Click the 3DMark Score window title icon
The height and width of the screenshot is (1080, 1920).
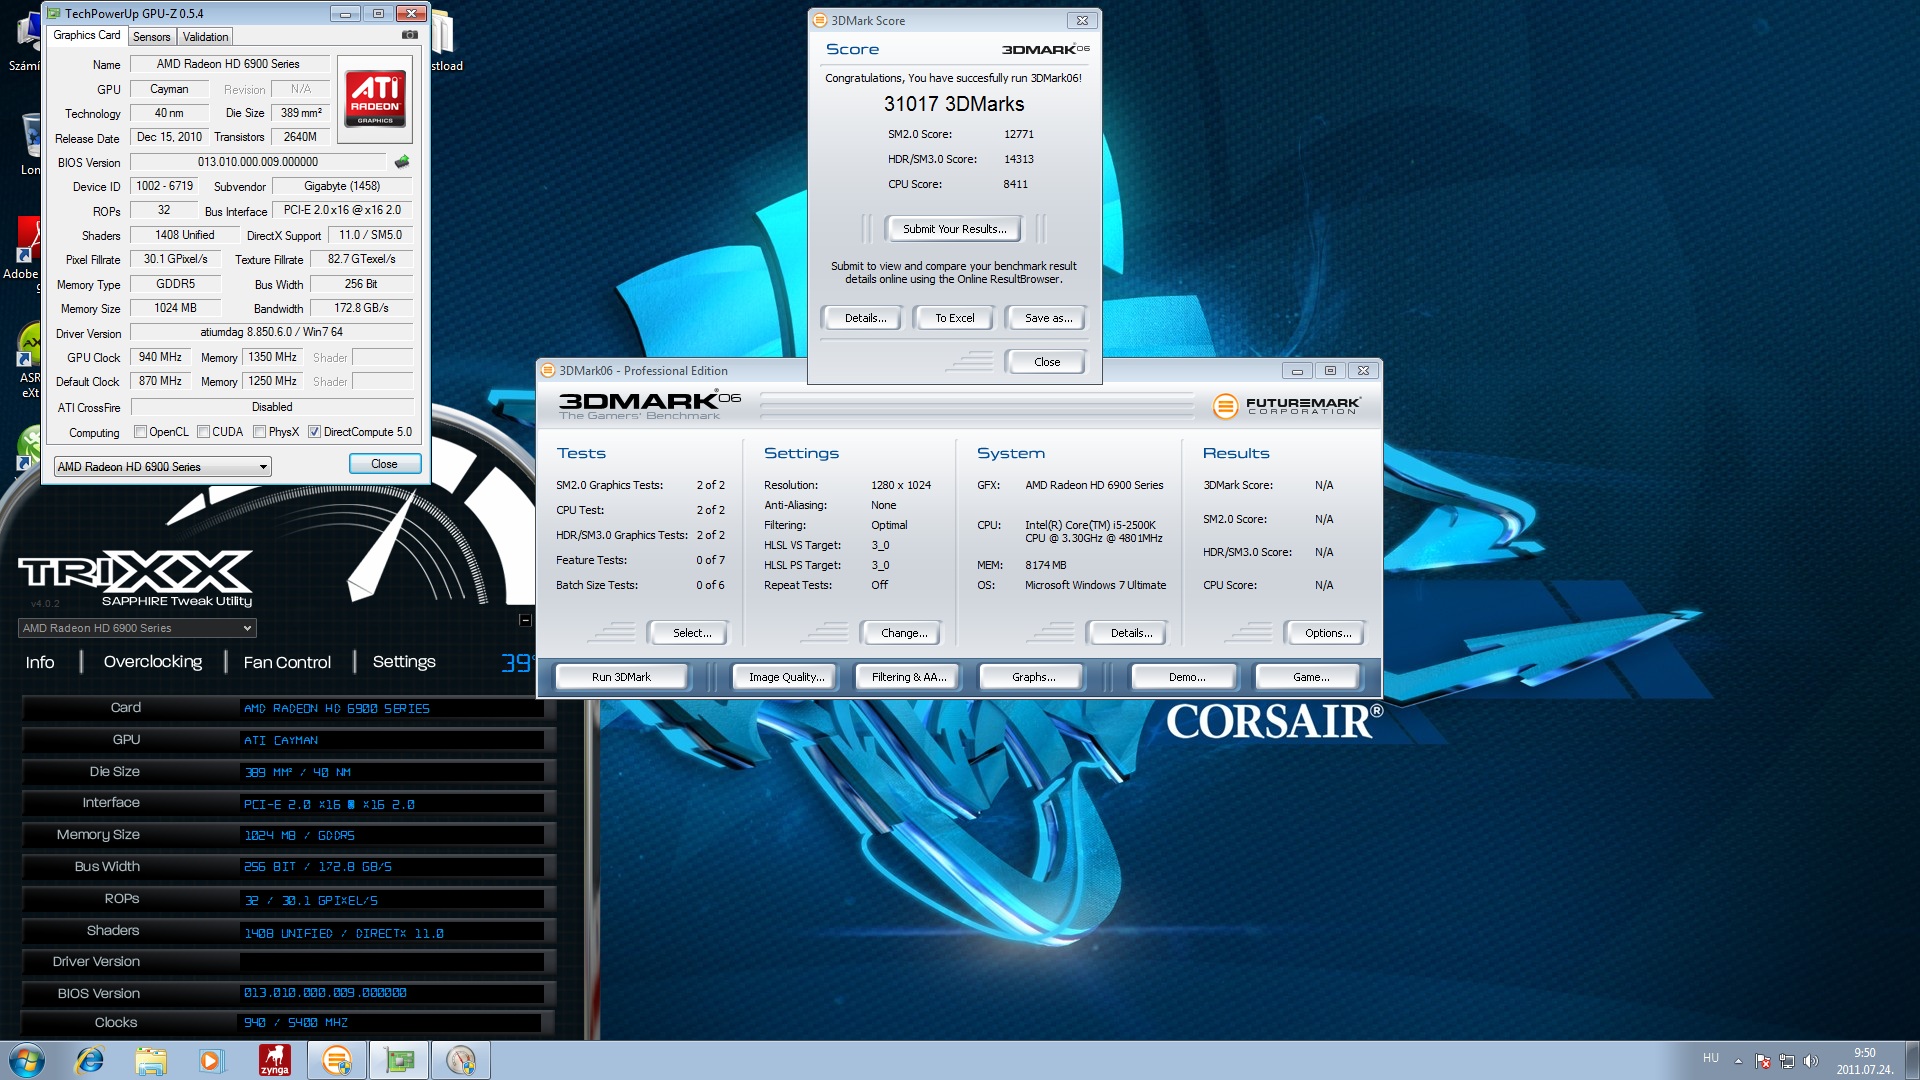click(x=820, y=20)
